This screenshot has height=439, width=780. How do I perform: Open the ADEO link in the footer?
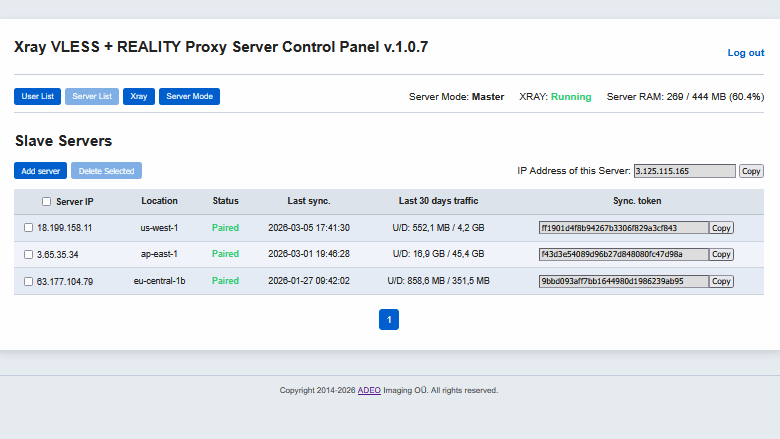click(369, 391)
